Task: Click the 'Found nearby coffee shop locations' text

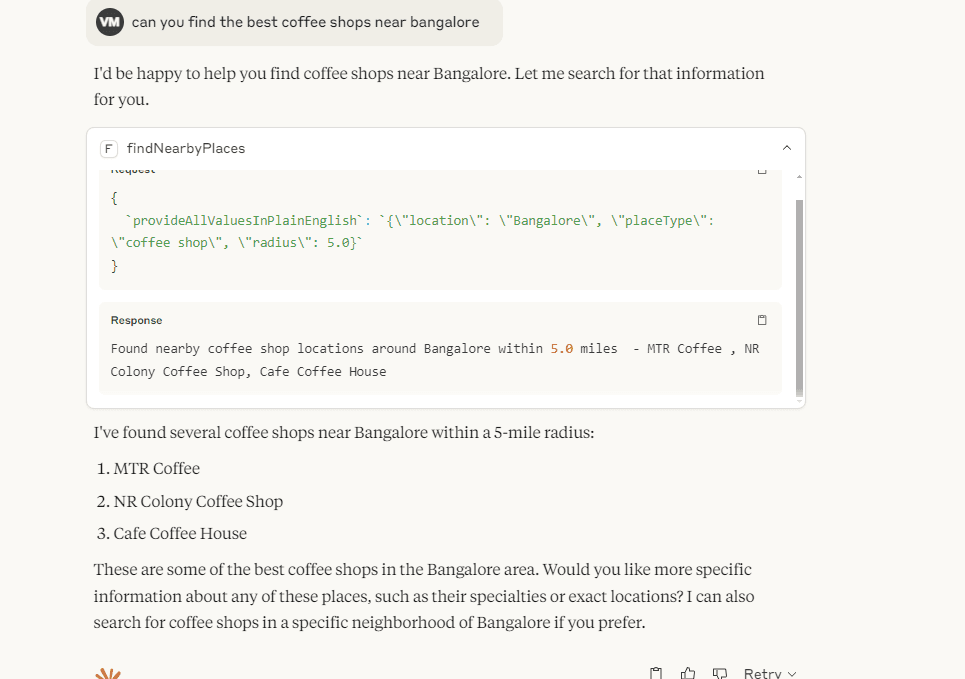Action: click(x=435, y=360)
